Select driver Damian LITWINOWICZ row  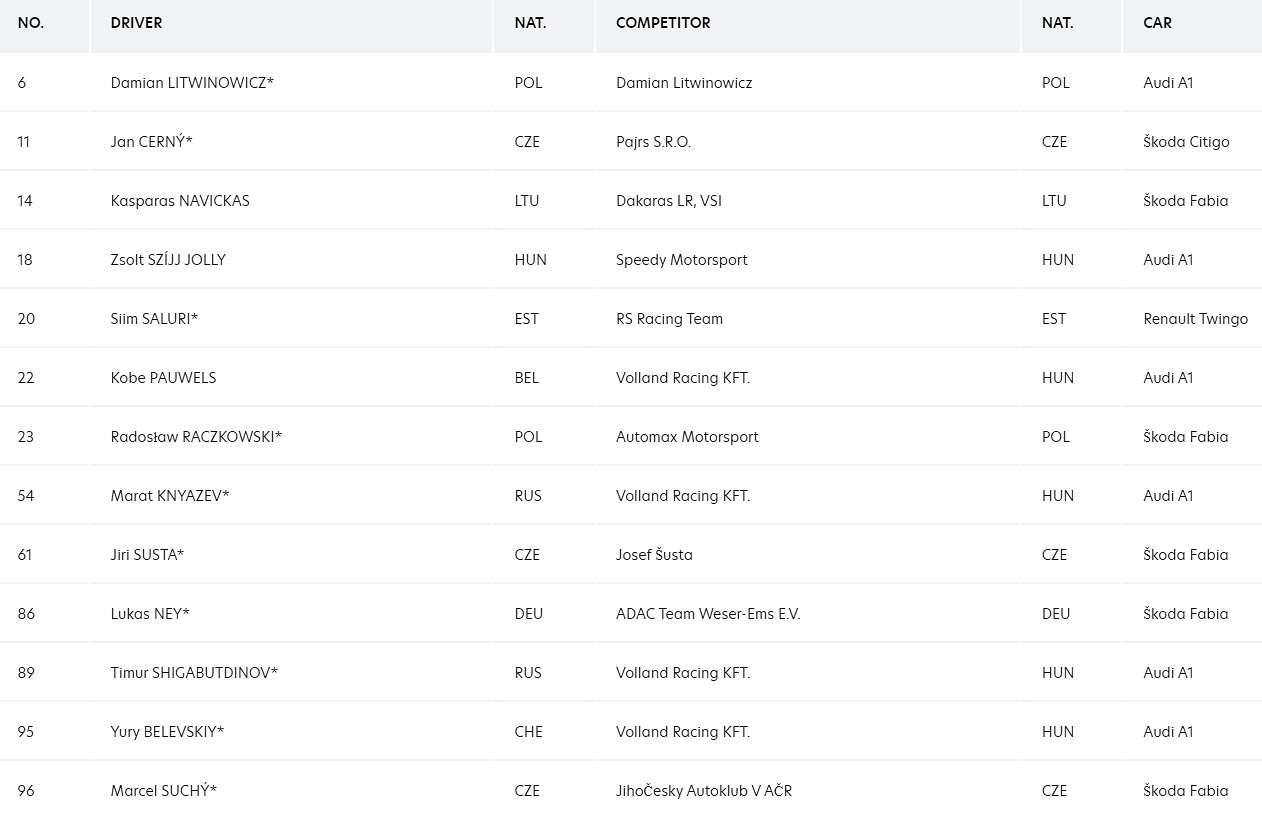click(x=631, y=83)
